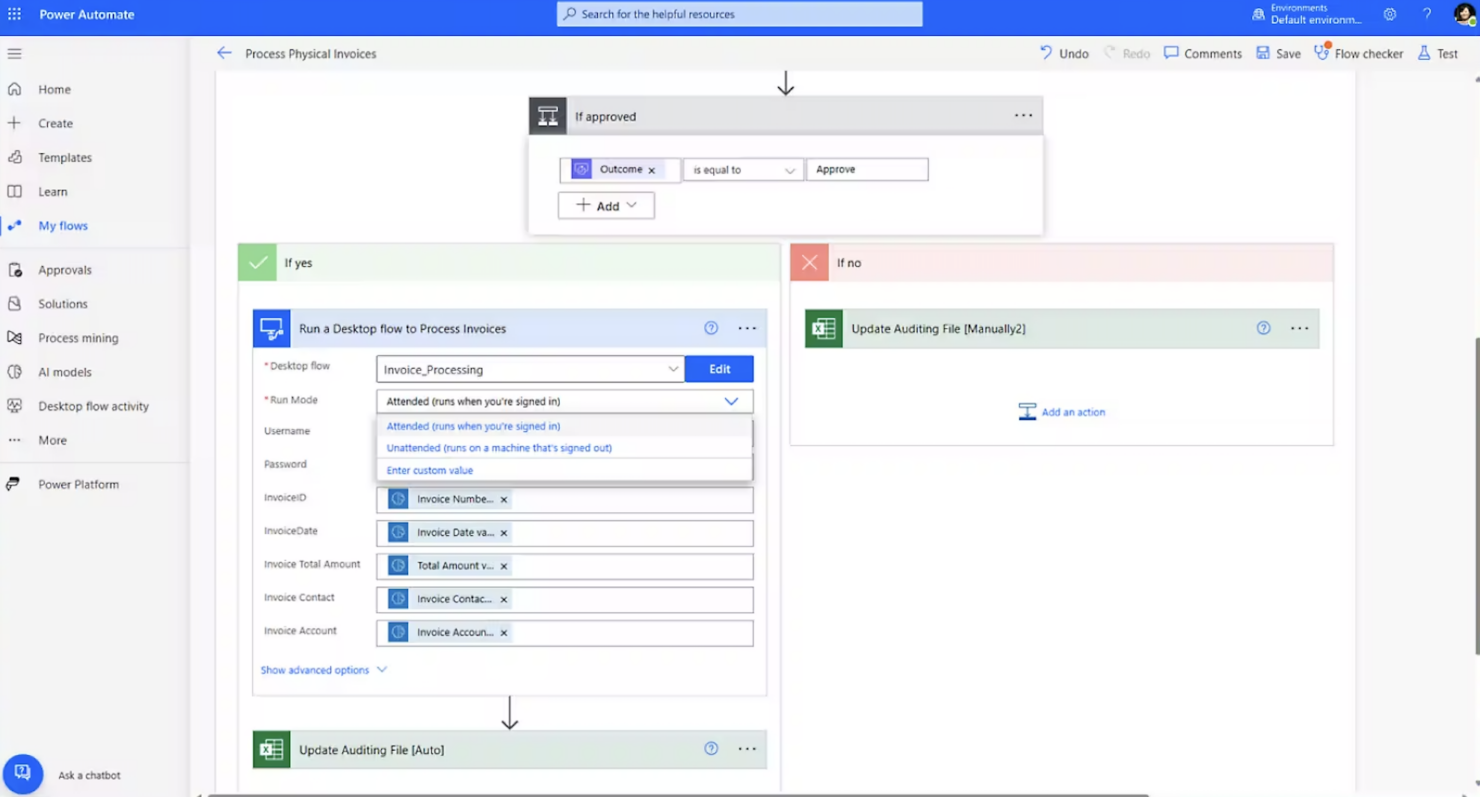Collapse the Run Mode dropdown chevron

pyautogui.click(x=731, y=401)
